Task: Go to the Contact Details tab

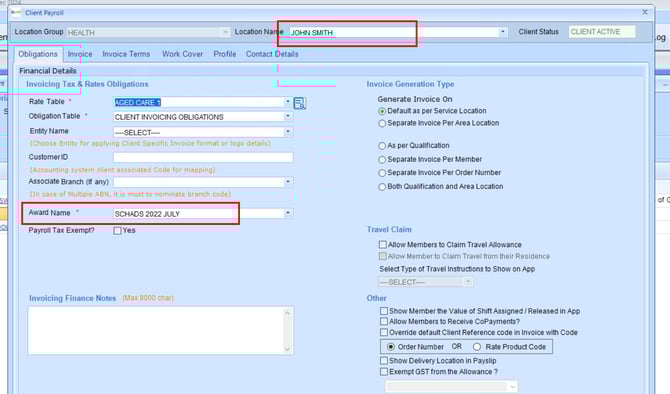Action: point(272,54)
